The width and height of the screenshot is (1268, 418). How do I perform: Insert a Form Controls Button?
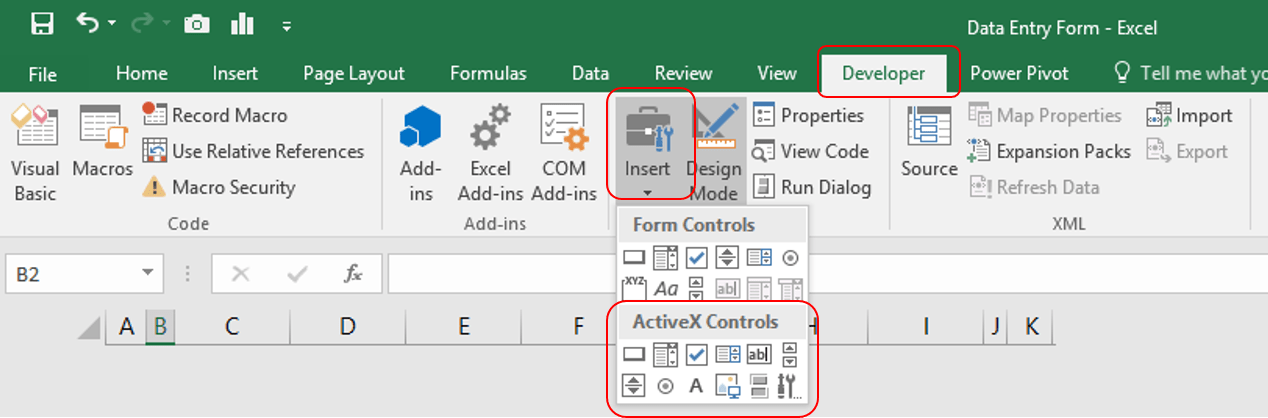coord(635,258)
